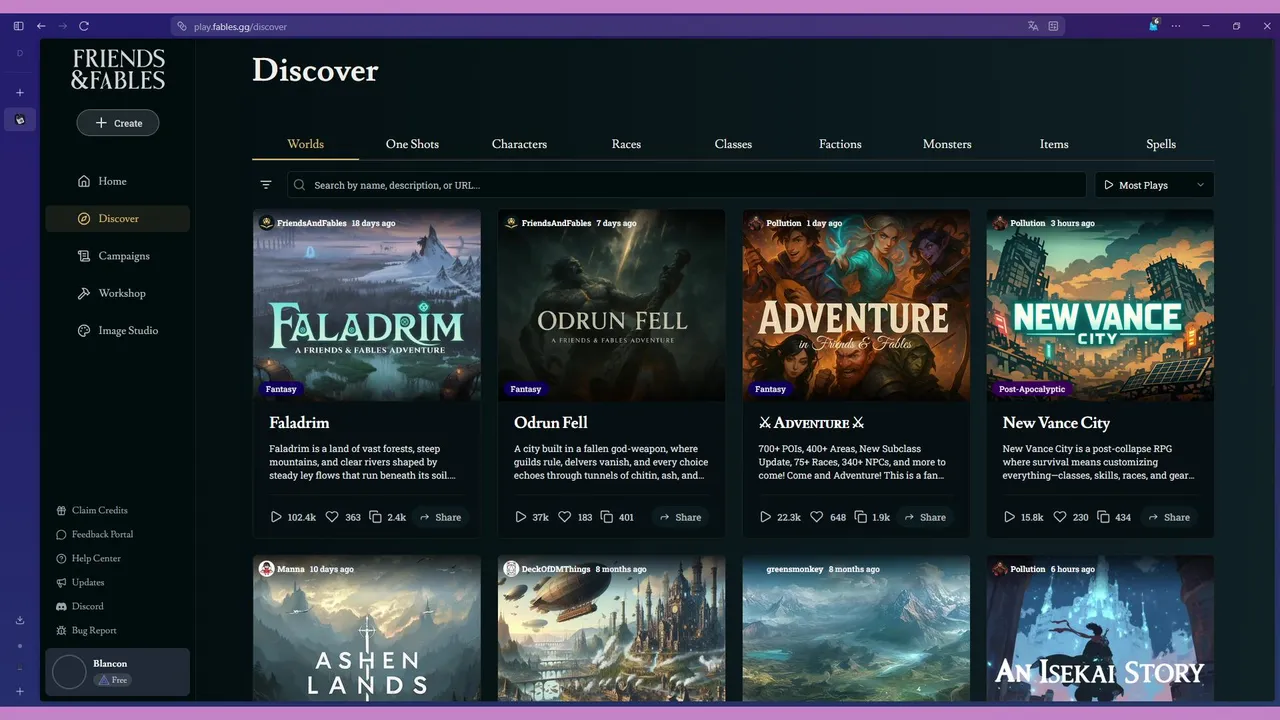Reload the page with browser refresh icon
This screenshot has width=1280, height=720.
coord(84,26)
